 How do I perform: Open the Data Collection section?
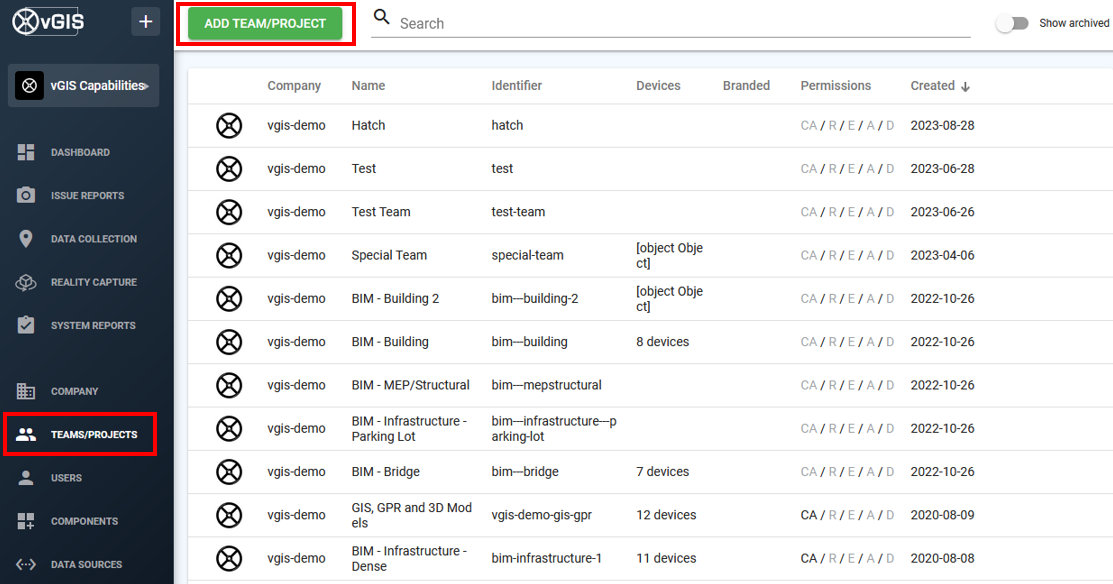(94, 238)
